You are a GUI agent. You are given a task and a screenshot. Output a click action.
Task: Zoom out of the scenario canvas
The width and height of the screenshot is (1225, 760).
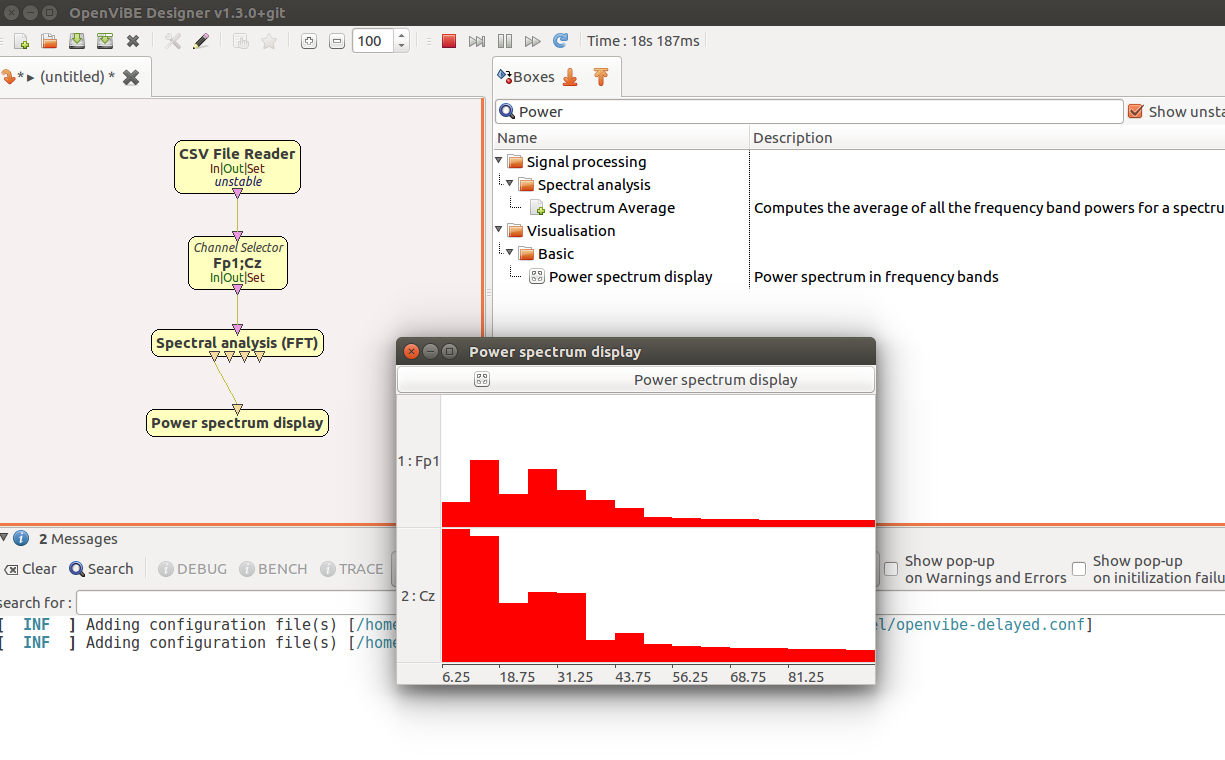pyautogui.click(x=337, y=41)
